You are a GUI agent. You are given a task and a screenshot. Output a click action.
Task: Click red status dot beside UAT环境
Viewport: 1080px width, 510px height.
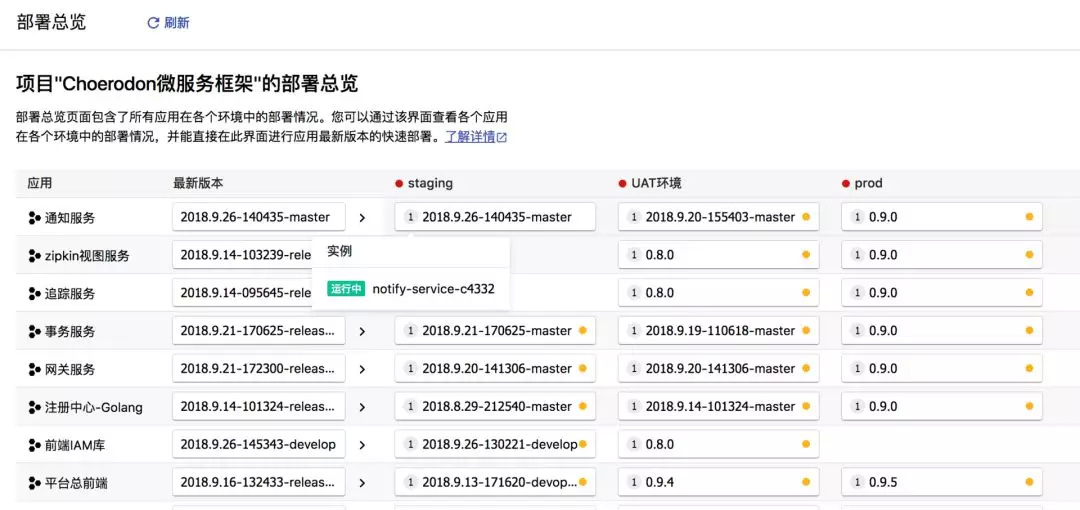pyautogui.click(x=622, y=183)
